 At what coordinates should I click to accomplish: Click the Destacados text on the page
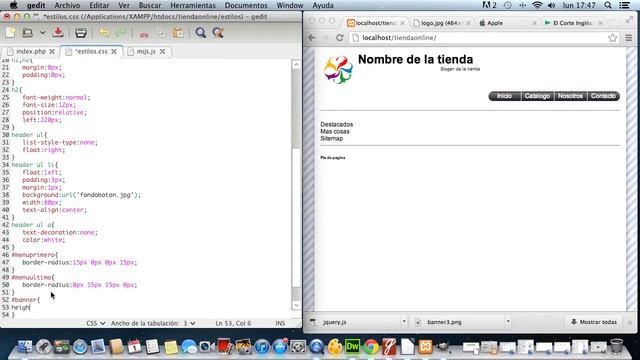click(336, 124)
